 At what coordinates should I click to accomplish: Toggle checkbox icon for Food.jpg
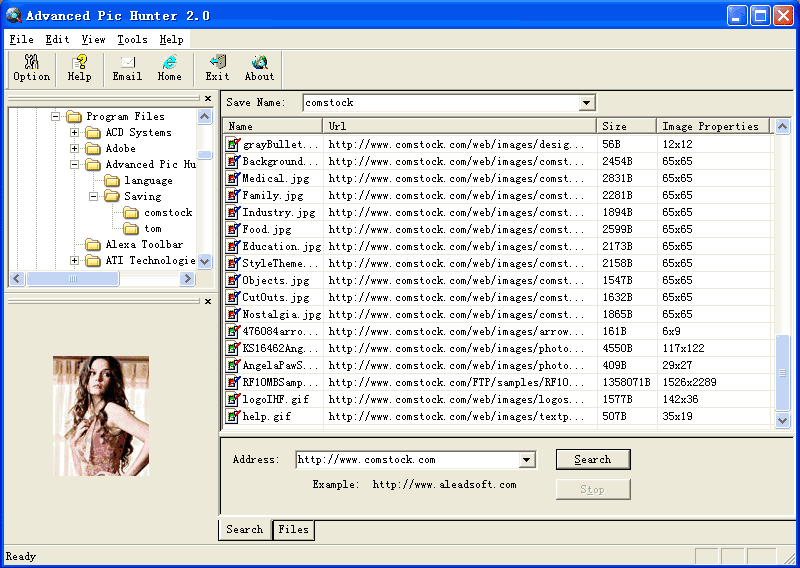pos(234,229)
